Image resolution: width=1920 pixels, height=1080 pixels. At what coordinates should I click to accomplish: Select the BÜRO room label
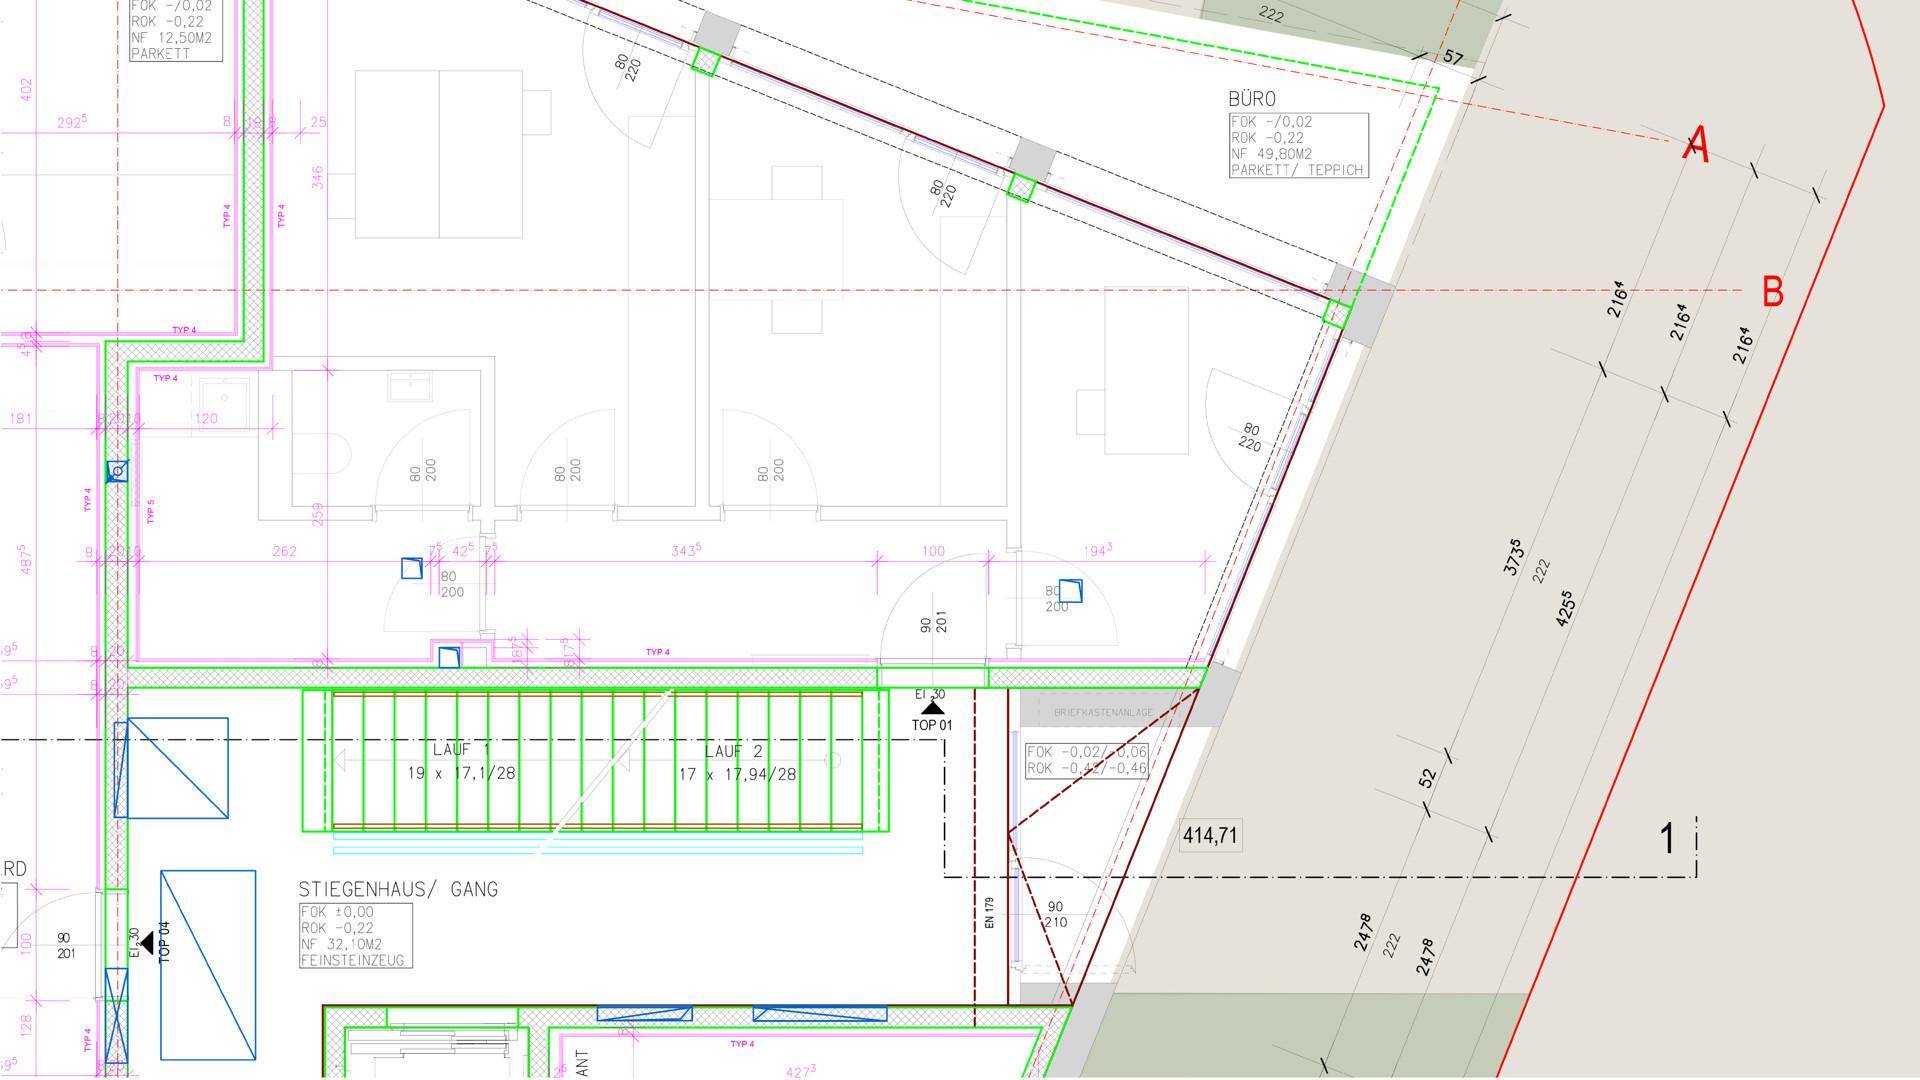pyautogui.click(x=1252, y=99)
